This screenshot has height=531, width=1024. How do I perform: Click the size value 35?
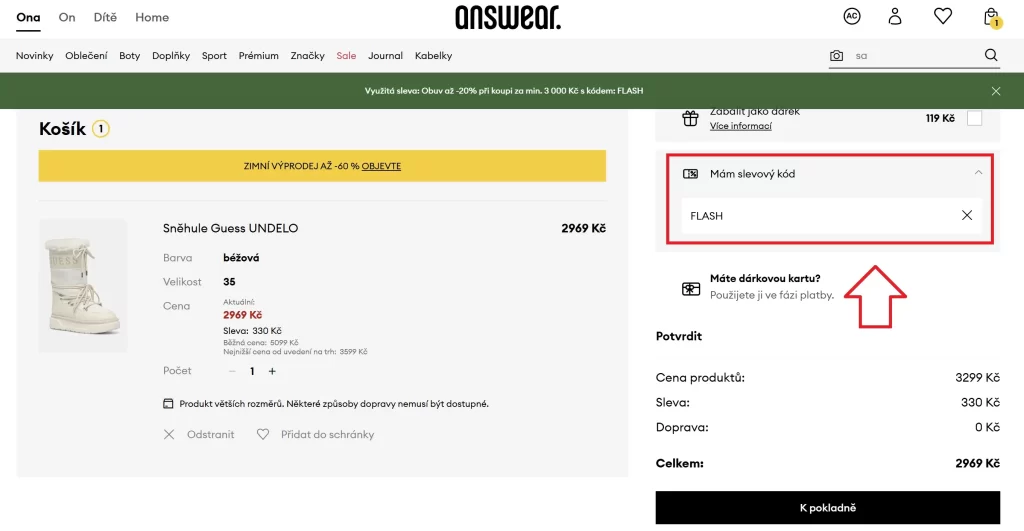click(229, 282)
